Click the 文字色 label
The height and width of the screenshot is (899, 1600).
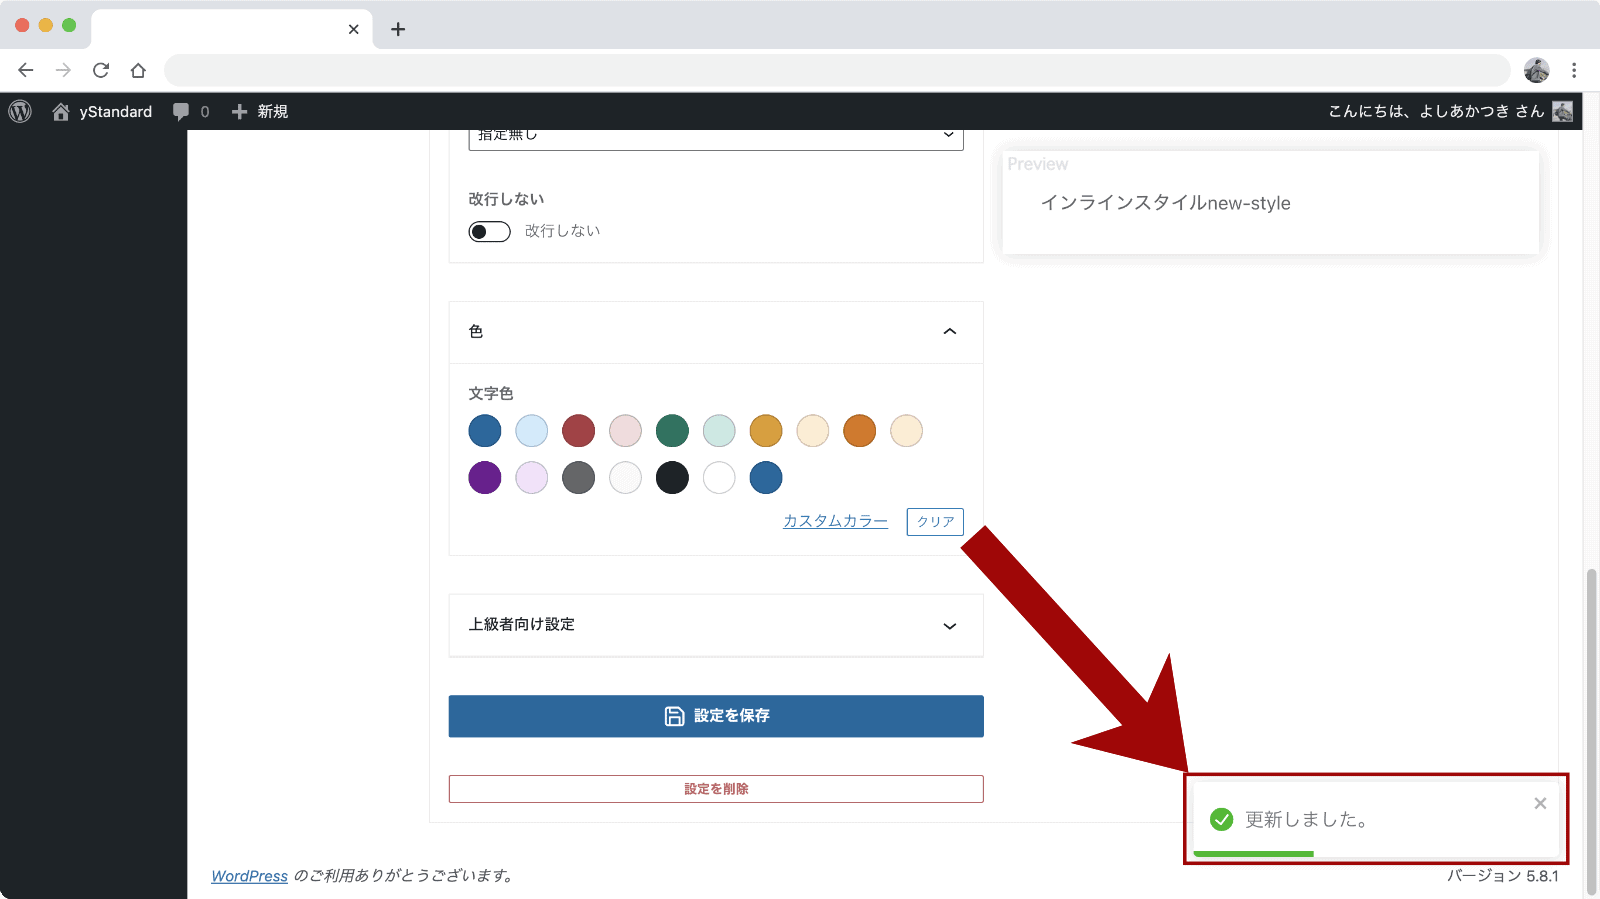point(491,393)
